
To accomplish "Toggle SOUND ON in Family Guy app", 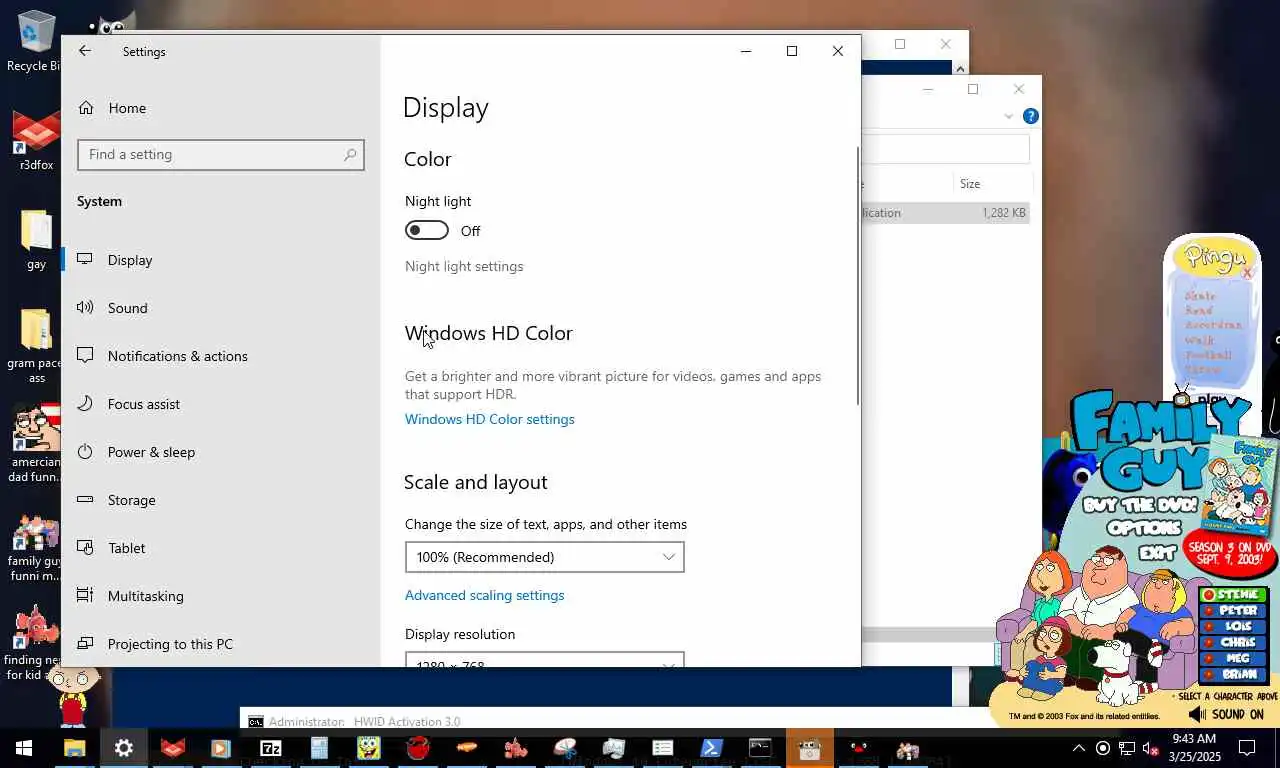I will (1227, 714).
